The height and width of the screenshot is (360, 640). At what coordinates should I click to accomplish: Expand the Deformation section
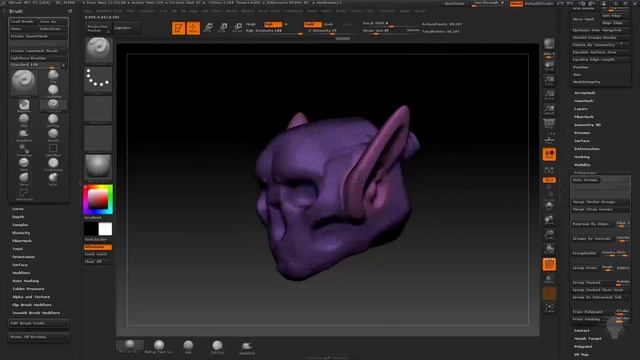click(x=587, y=149)
